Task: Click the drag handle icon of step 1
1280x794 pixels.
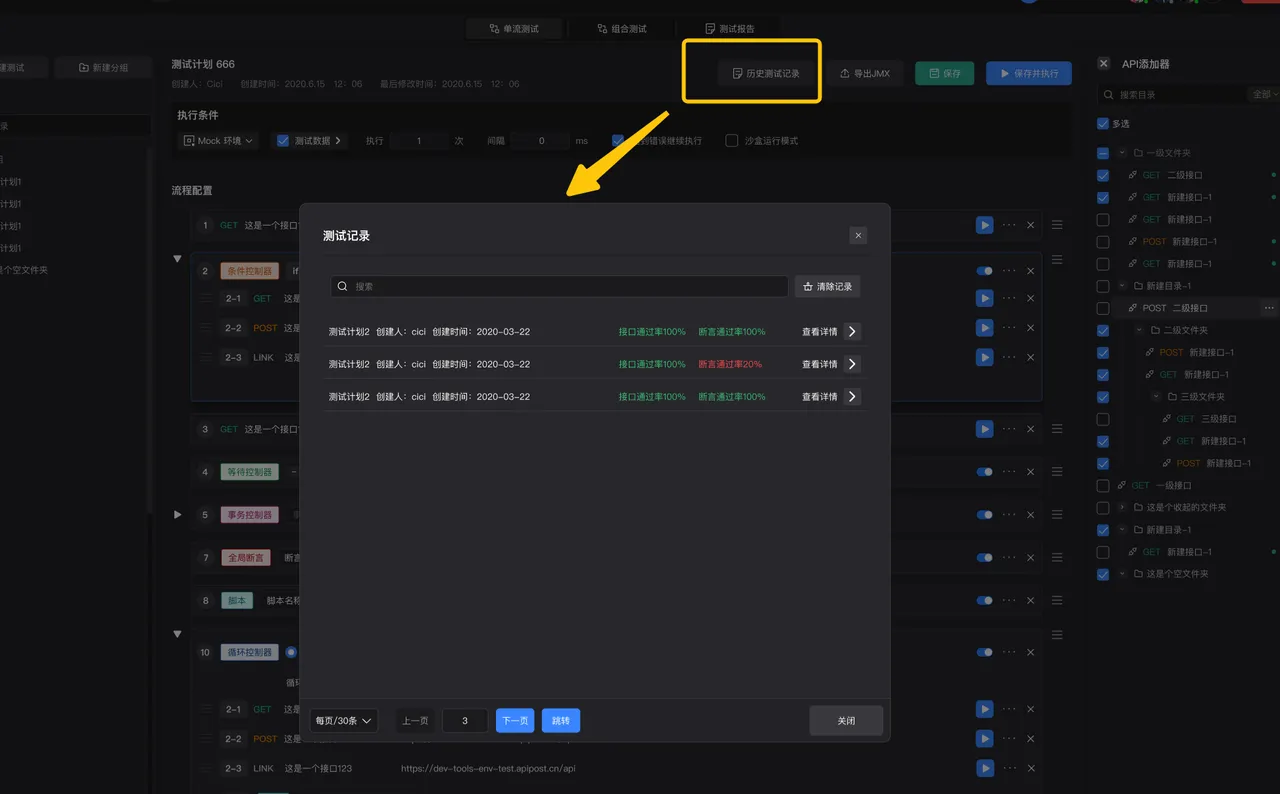Action: click(x=1057, y=225)
